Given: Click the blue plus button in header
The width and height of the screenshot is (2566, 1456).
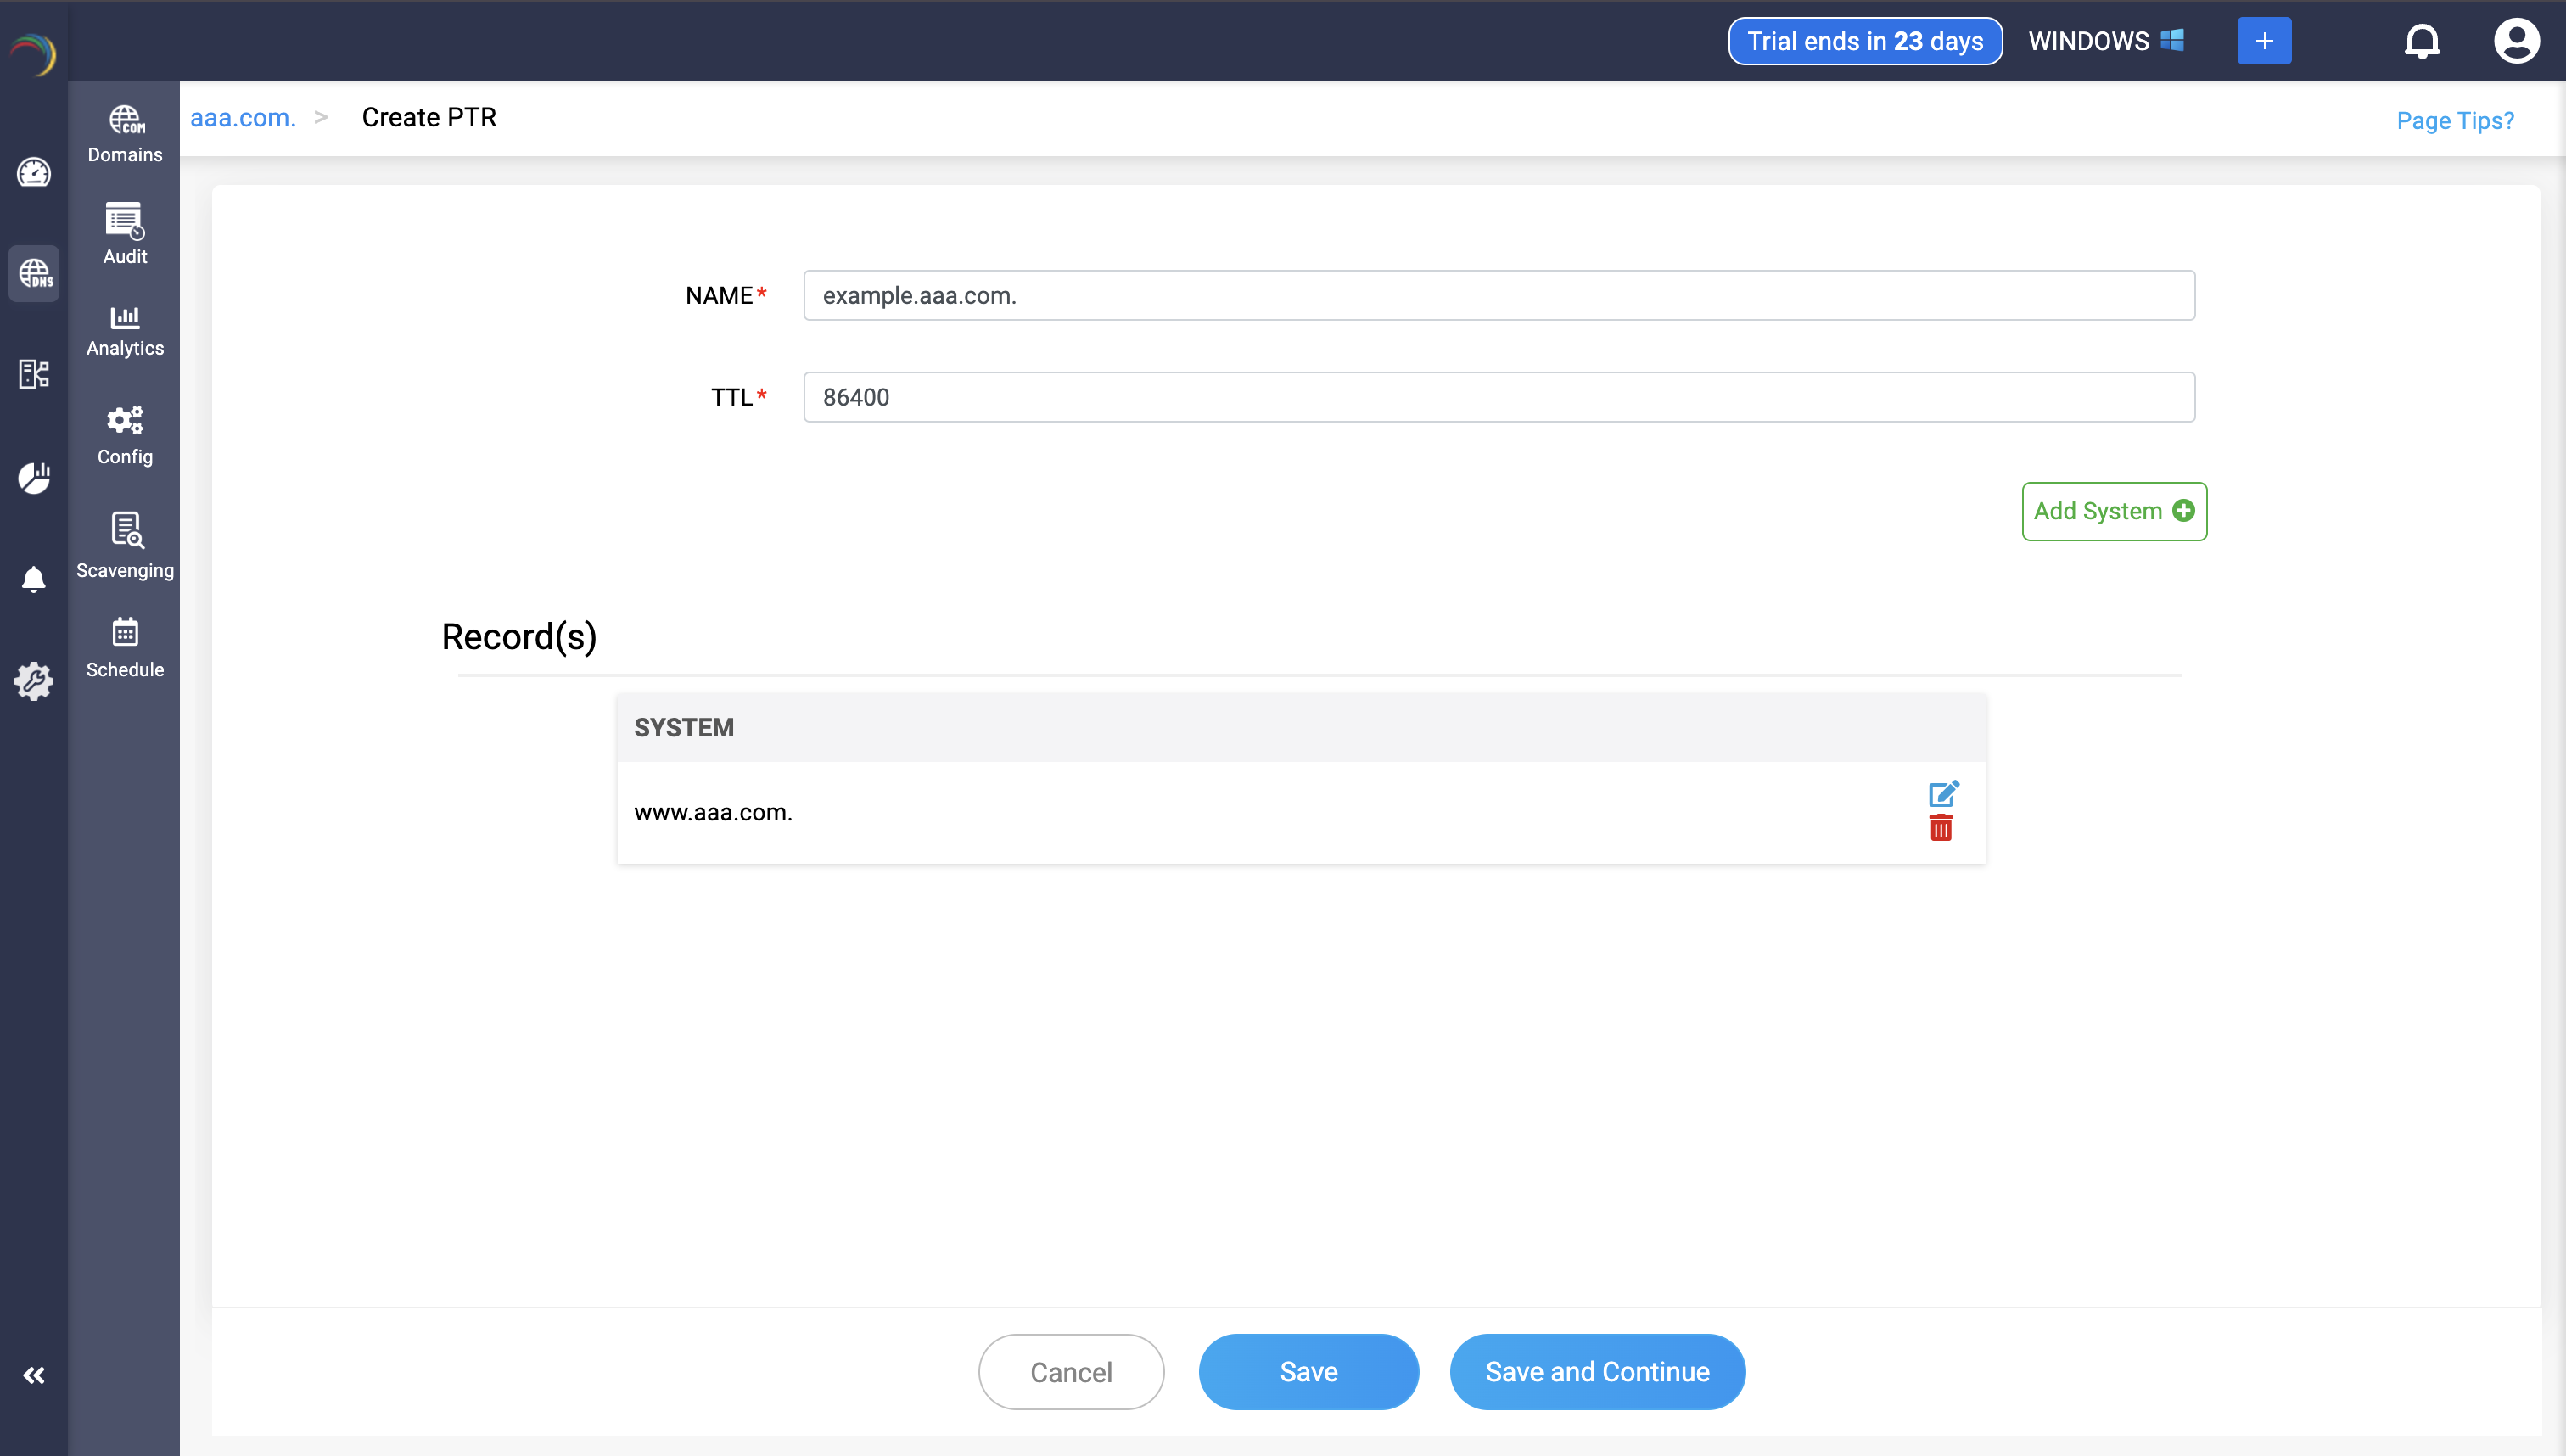Looking at the screenshot, I should pos(2263,41).
